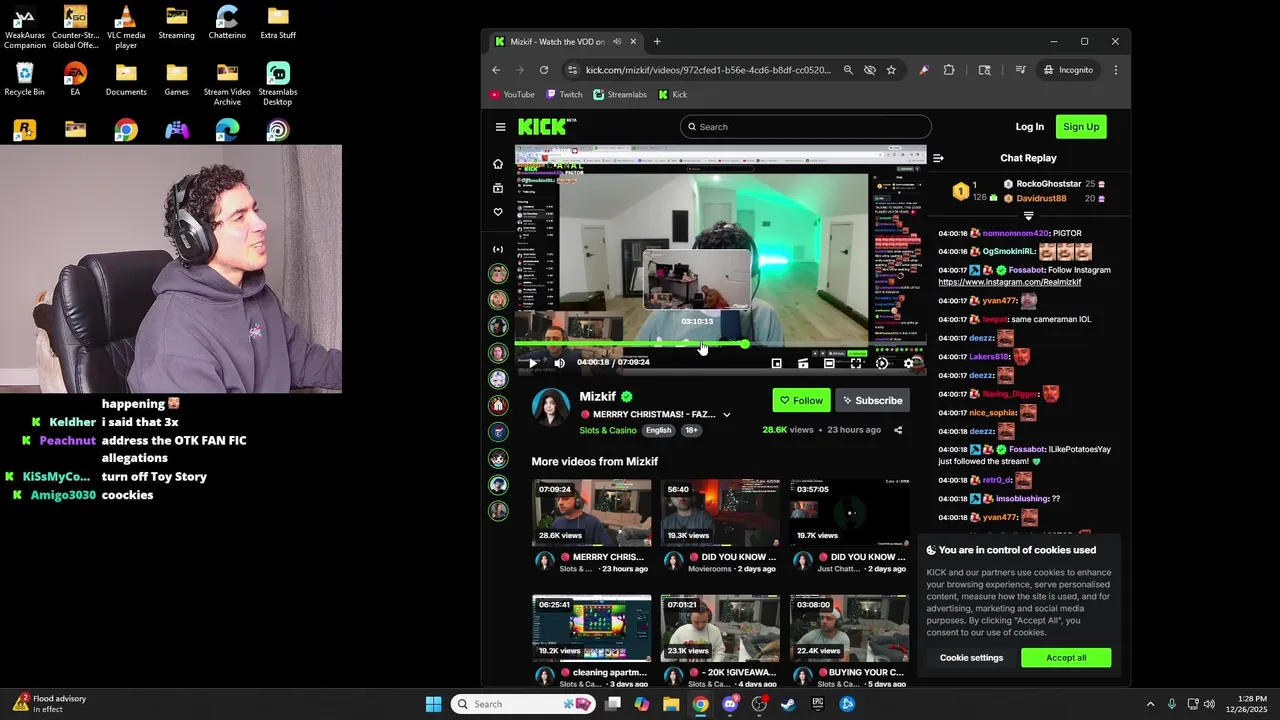Mute the Mizkif tab audio icon
Screen dimensions: 1280x720
(617, 42)
